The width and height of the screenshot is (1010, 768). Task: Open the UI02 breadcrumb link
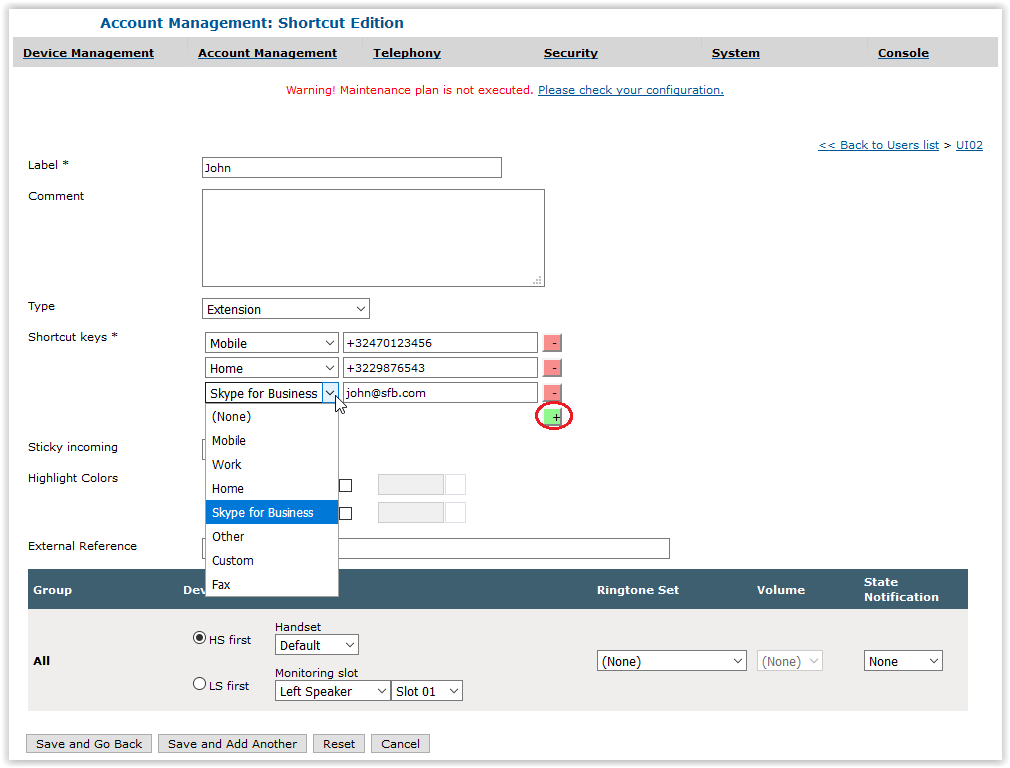click(x=969, y=145)
